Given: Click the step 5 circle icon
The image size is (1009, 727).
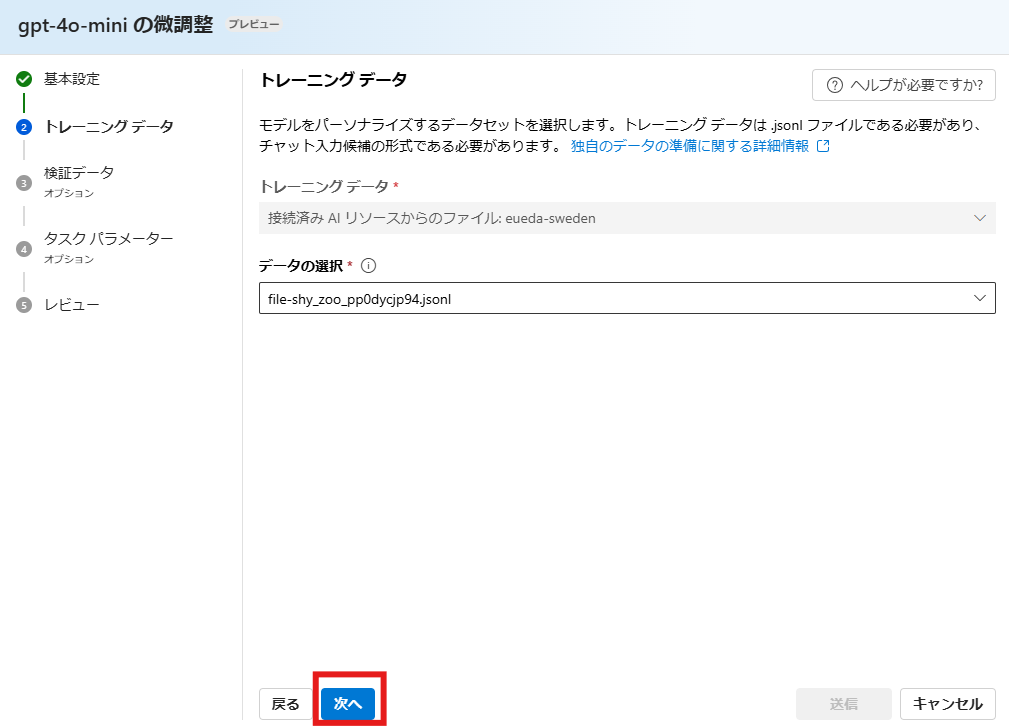Looking at the screenshot, I should (24, 305).
